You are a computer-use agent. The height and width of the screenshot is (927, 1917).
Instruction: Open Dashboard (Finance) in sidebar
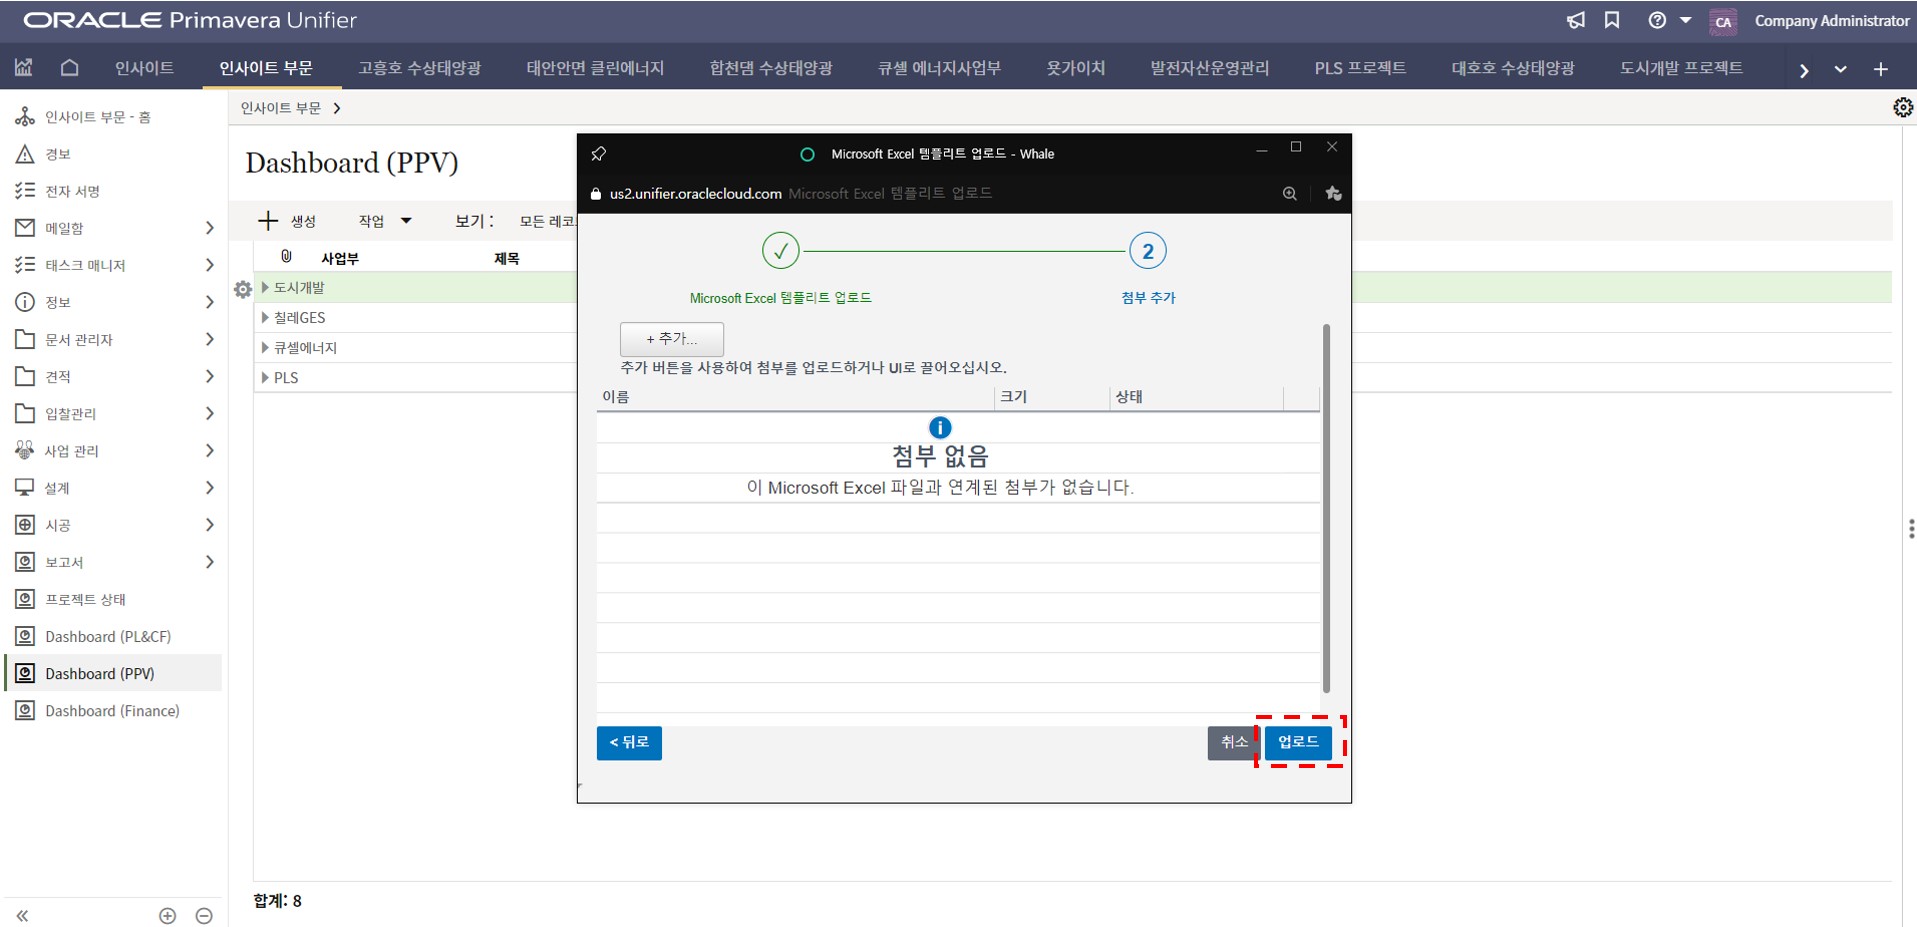click(x=112, y=711)
